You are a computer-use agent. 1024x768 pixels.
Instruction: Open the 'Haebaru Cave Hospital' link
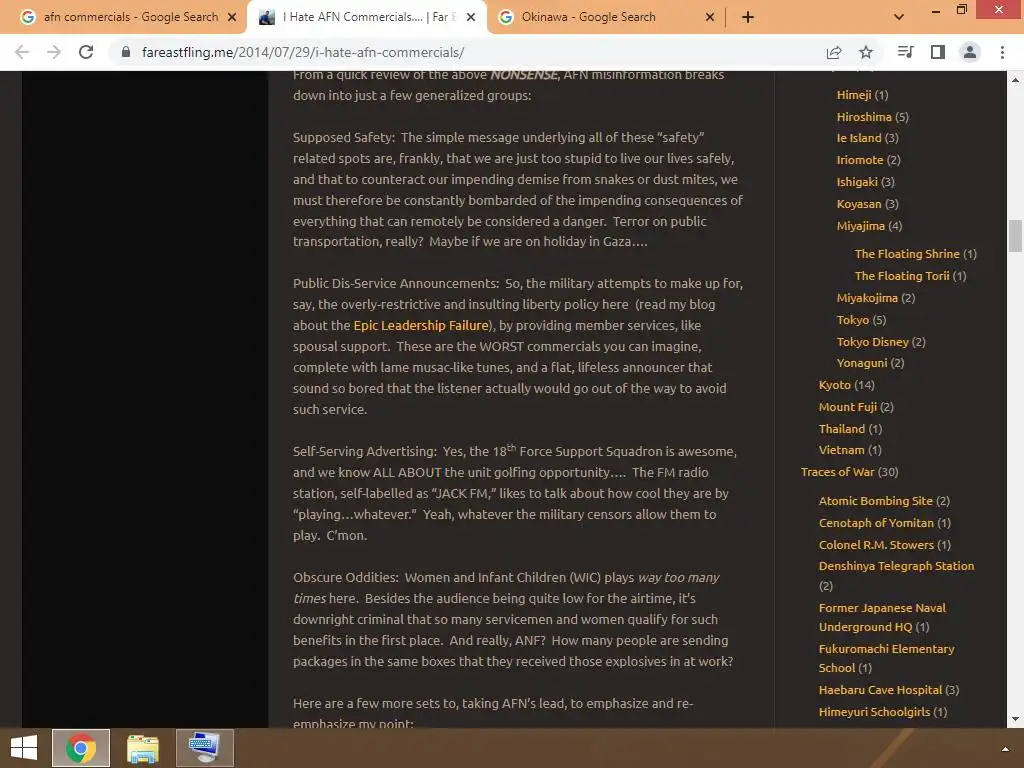pyautogui.click(x=880, y=690)
